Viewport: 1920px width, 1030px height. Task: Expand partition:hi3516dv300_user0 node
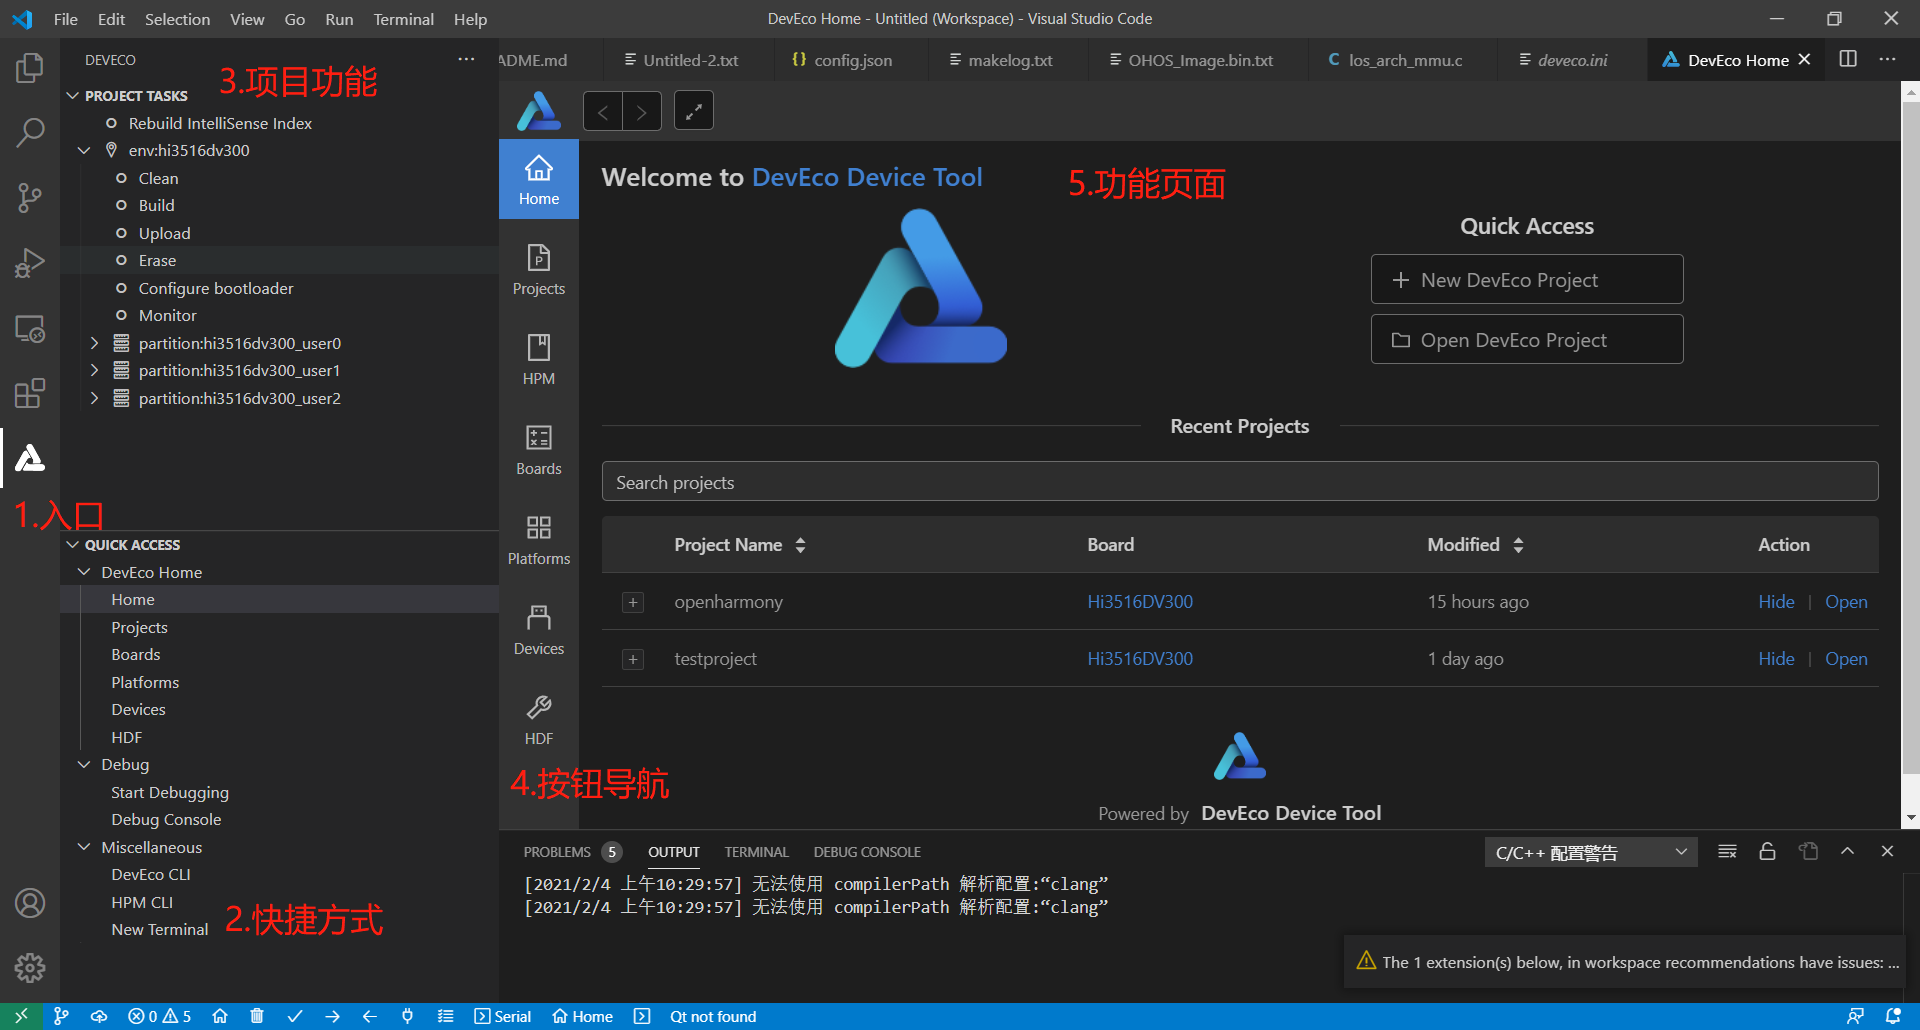point(94,343)
